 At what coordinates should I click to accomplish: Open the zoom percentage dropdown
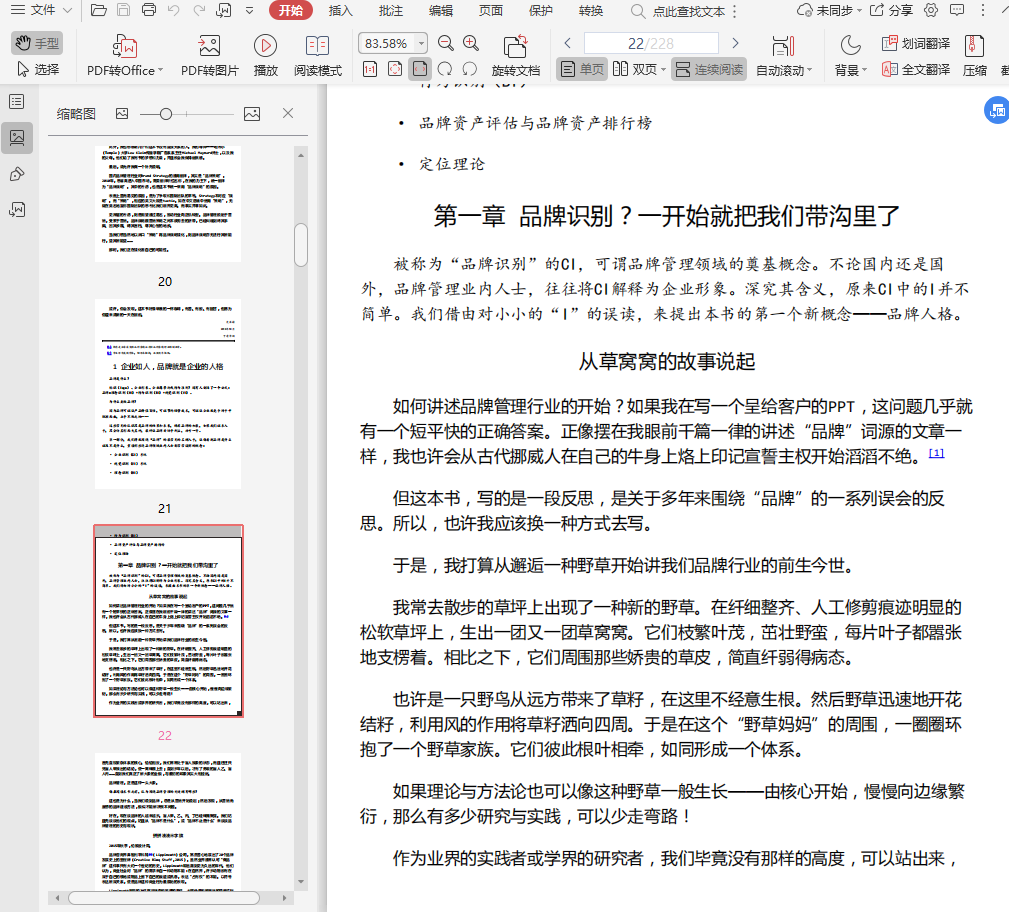pos(421,43)
